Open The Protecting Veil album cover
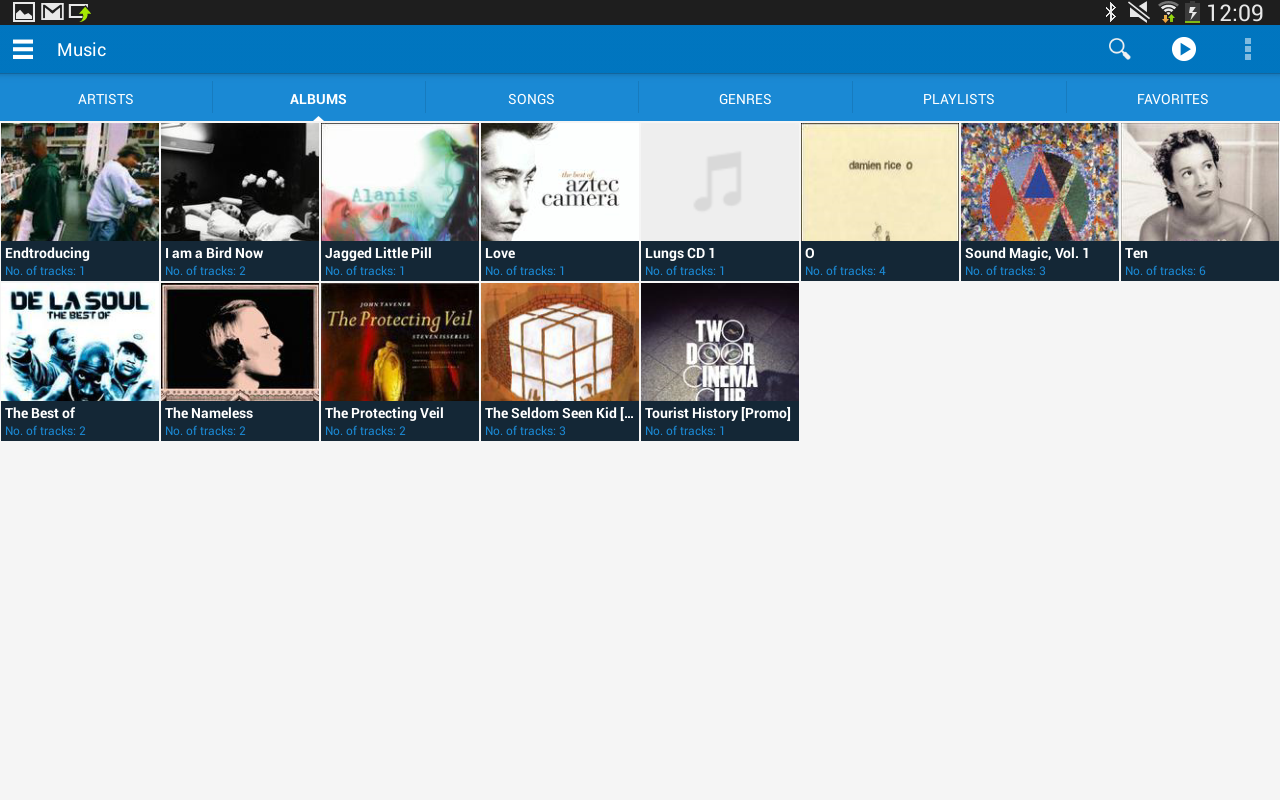 pyautogui.click(x=400, y=342)
